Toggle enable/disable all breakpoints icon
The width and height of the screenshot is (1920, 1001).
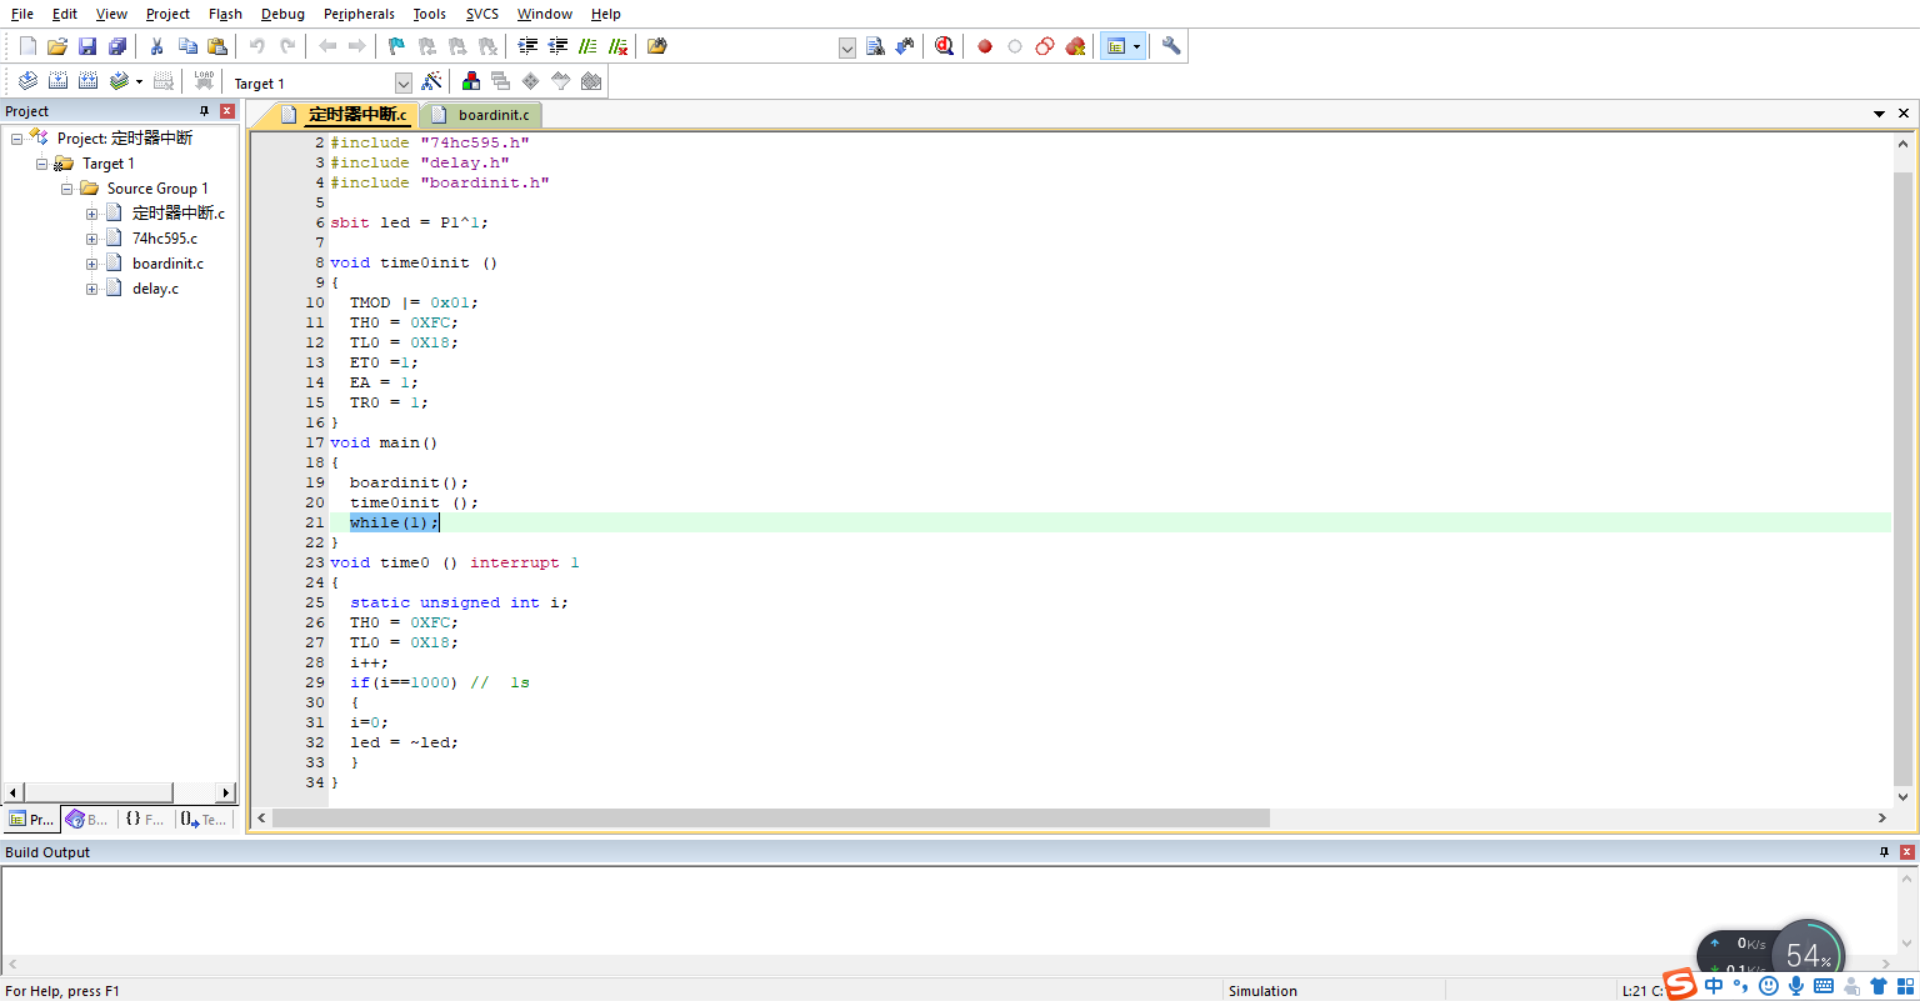pyautogui.click(x=1045, y=46)
